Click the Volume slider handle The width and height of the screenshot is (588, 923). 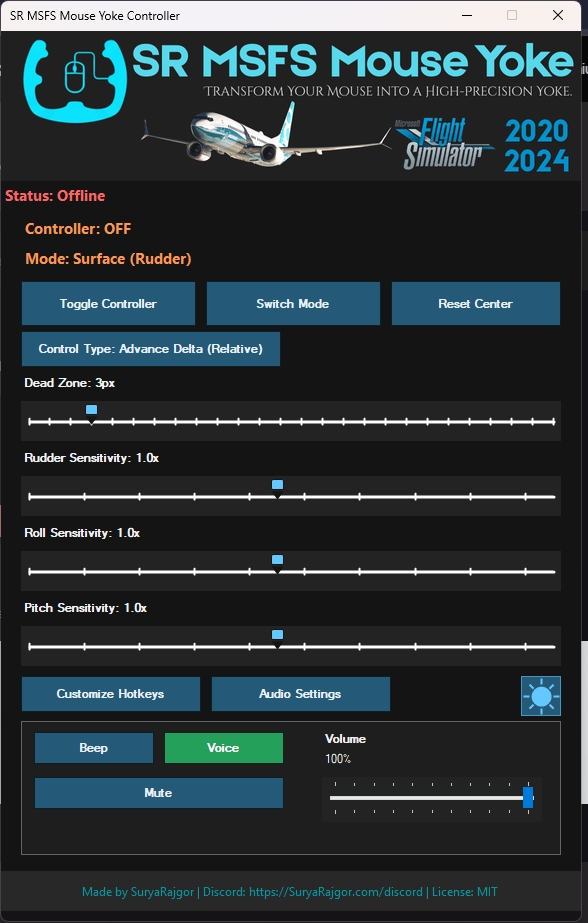(528, 798)
